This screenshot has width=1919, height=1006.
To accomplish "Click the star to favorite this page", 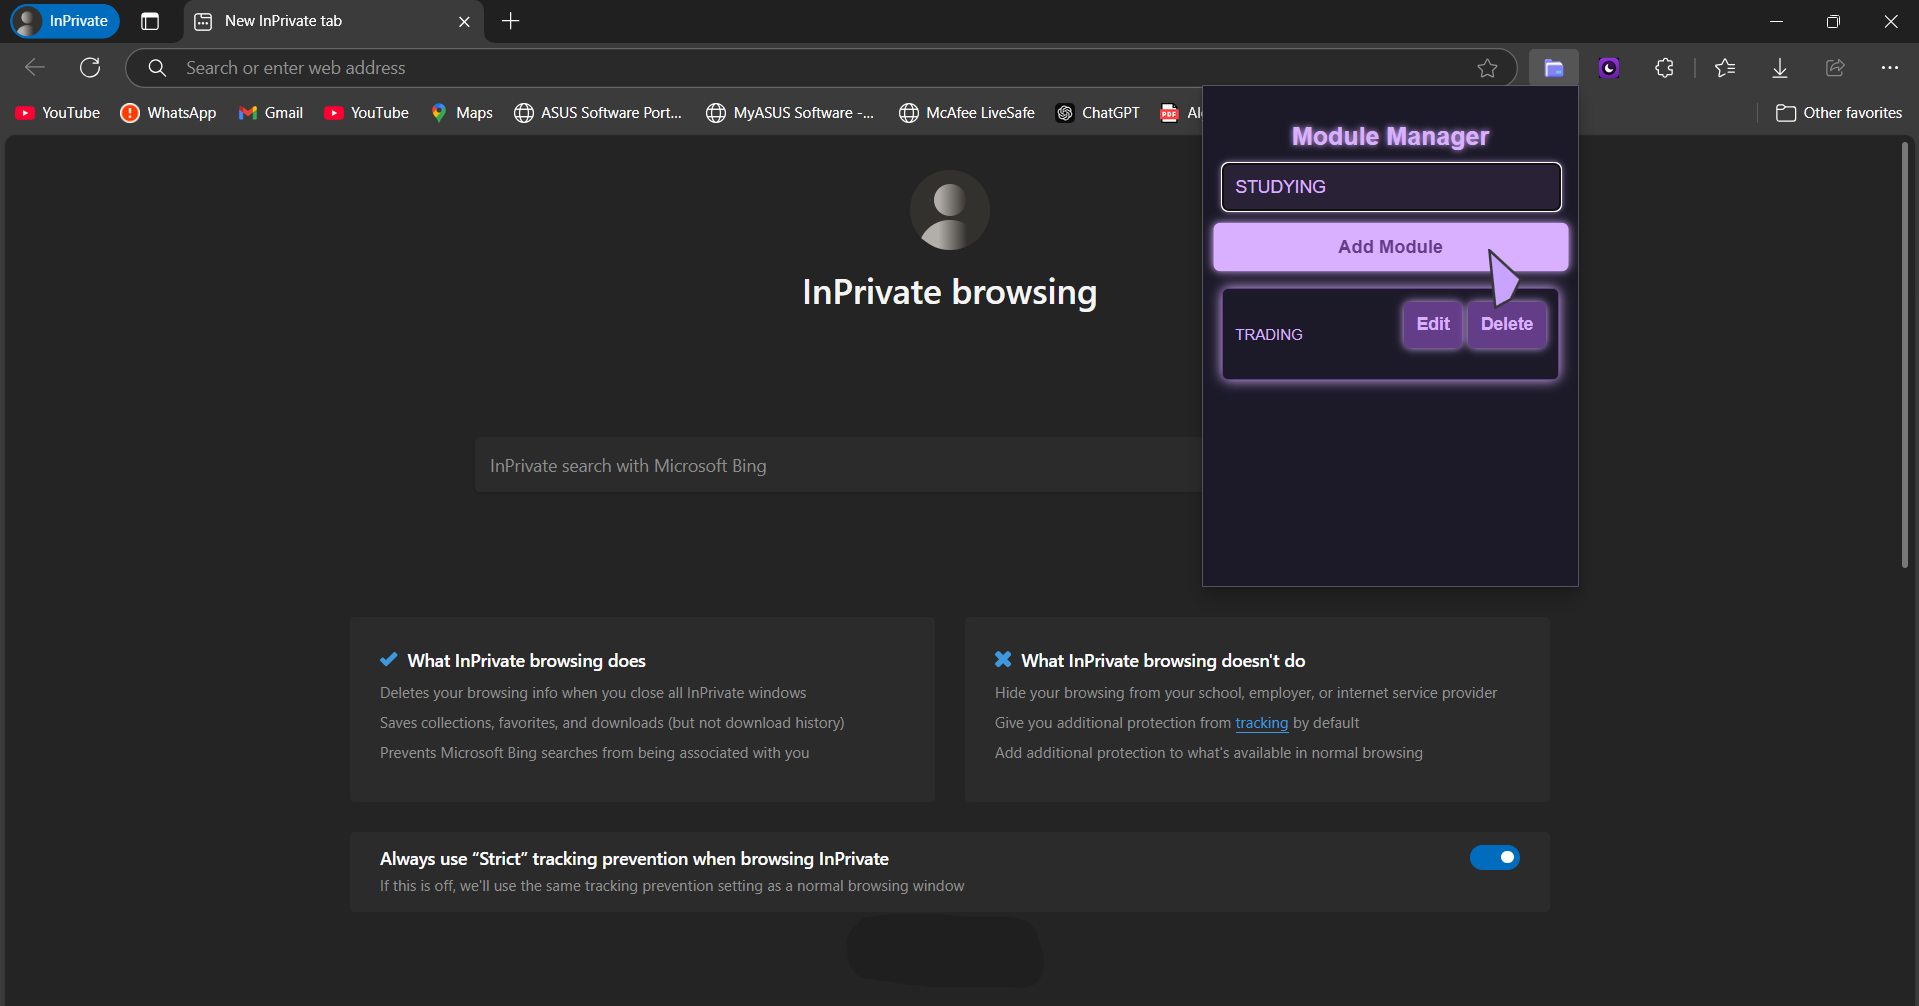I will pyautogui.click(x=1487, y=67).
